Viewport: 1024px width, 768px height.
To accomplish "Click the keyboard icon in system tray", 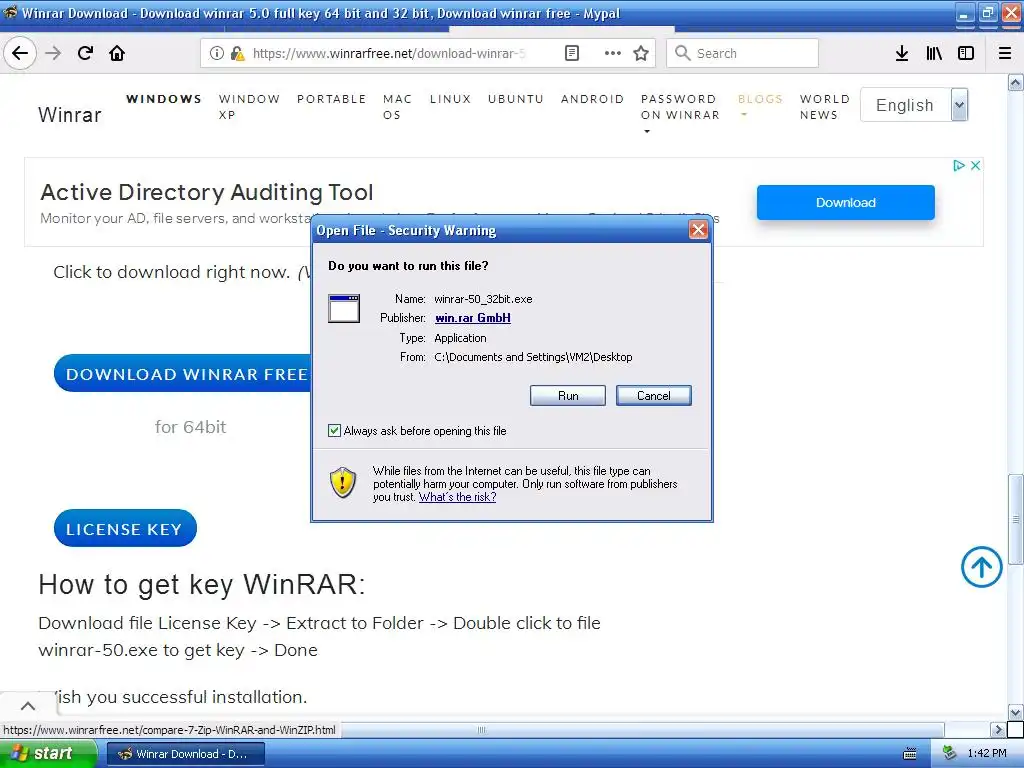I will [x=910, y=754].
